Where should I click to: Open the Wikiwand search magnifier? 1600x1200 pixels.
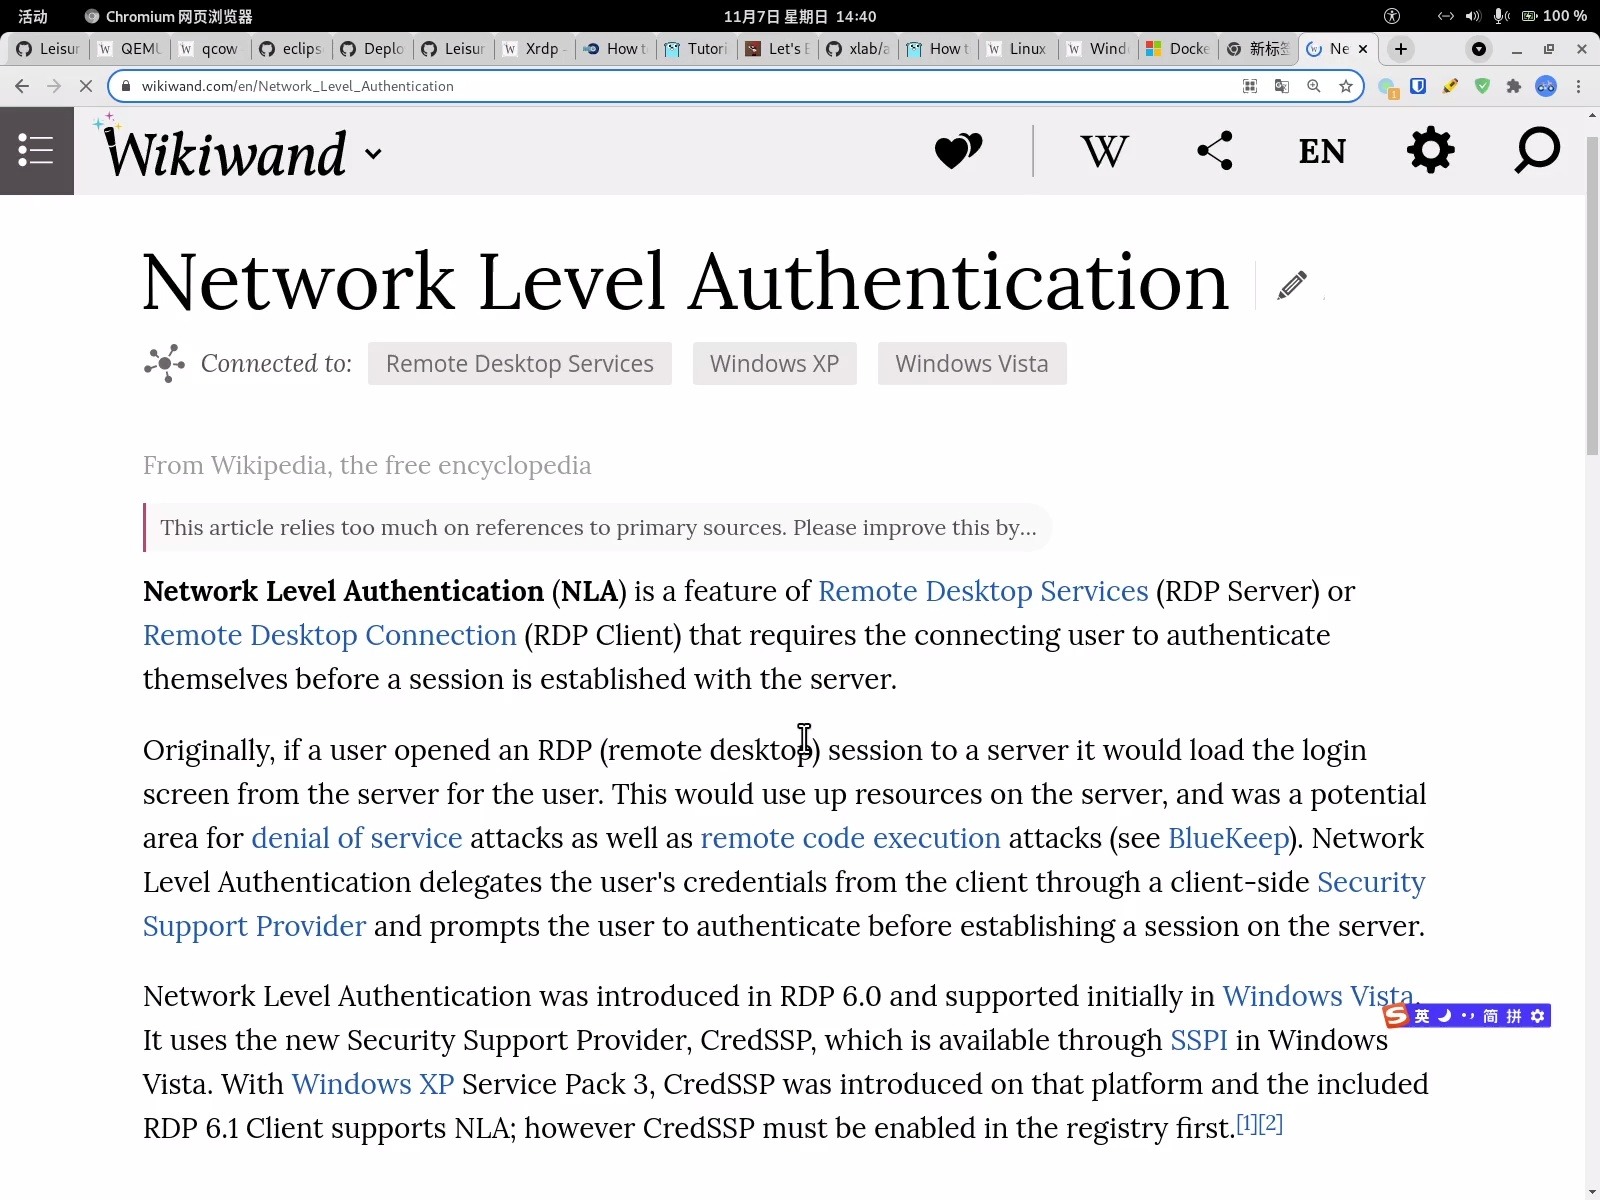(1537, 151)
